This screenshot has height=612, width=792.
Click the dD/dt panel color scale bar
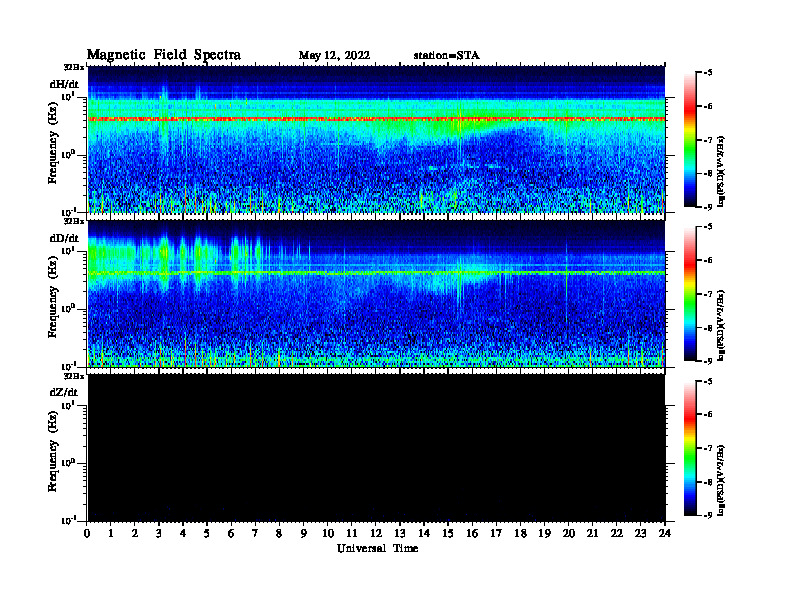[x=690, y=294]
